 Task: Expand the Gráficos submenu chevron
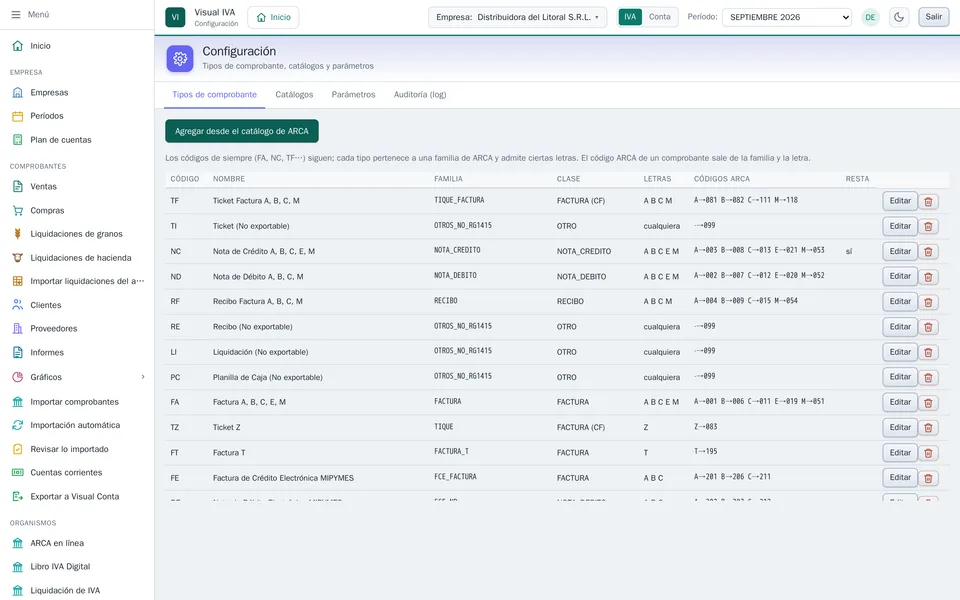143,377
